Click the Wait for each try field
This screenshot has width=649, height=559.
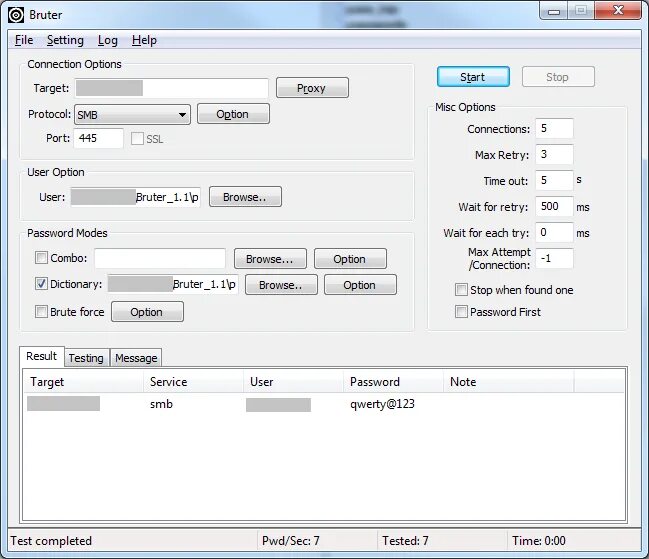[x=554, y=233]
